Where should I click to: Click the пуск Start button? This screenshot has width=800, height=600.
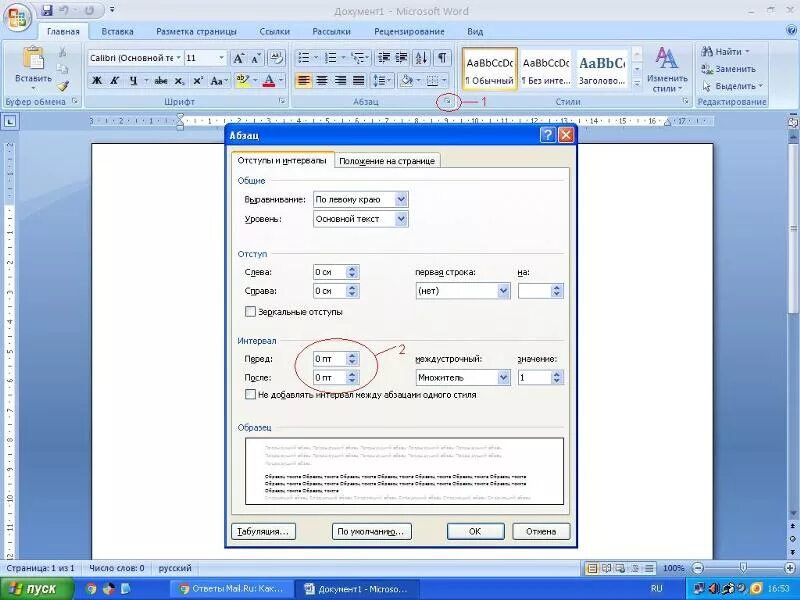tap(37, 589)
